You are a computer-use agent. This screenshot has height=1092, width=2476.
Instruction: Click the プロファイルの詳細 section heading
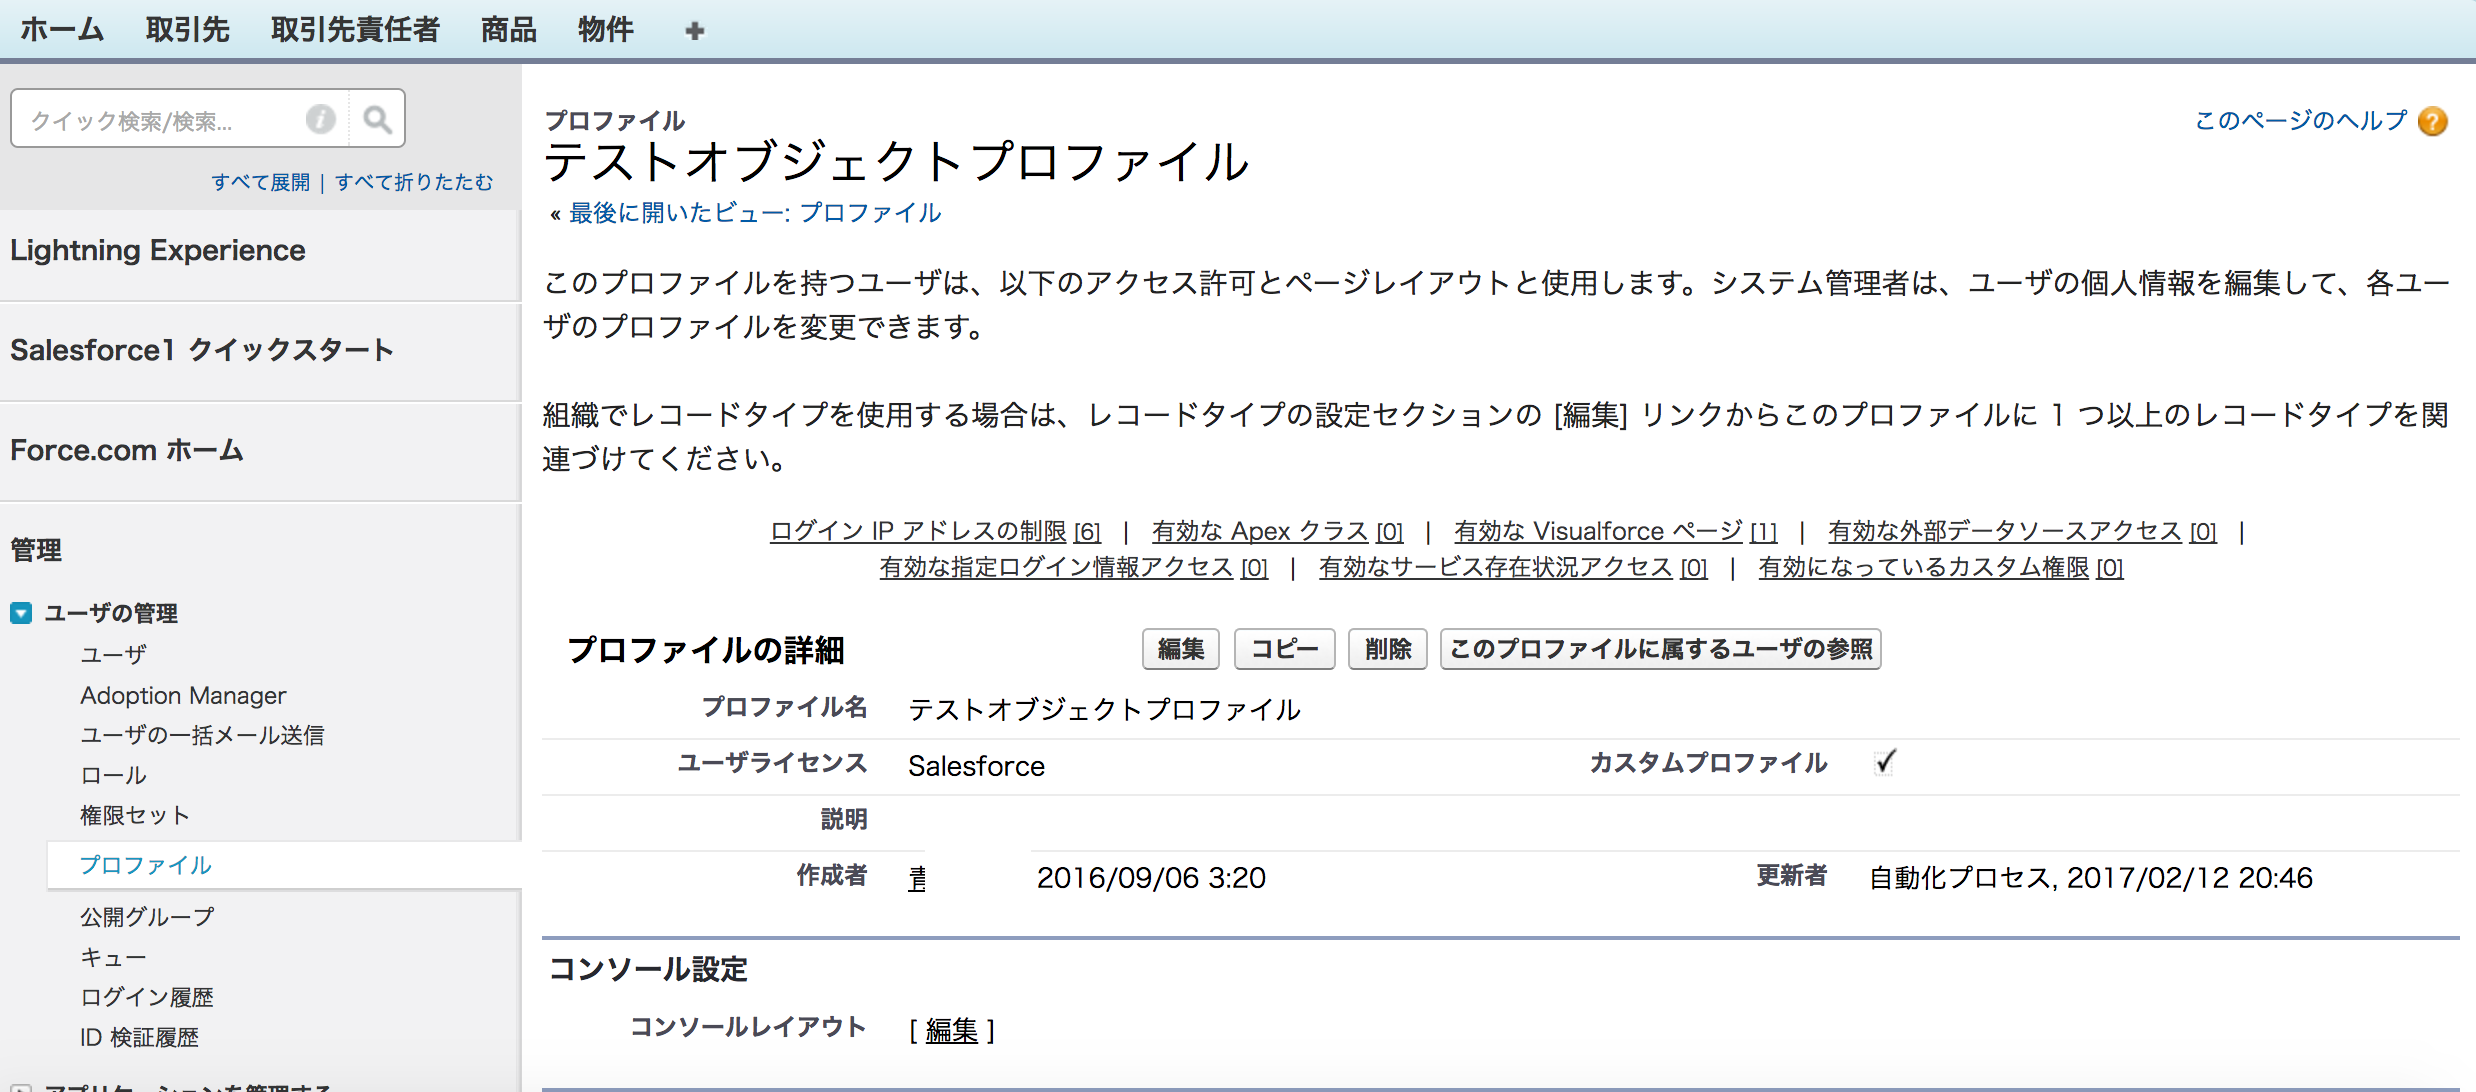point(706,650)
